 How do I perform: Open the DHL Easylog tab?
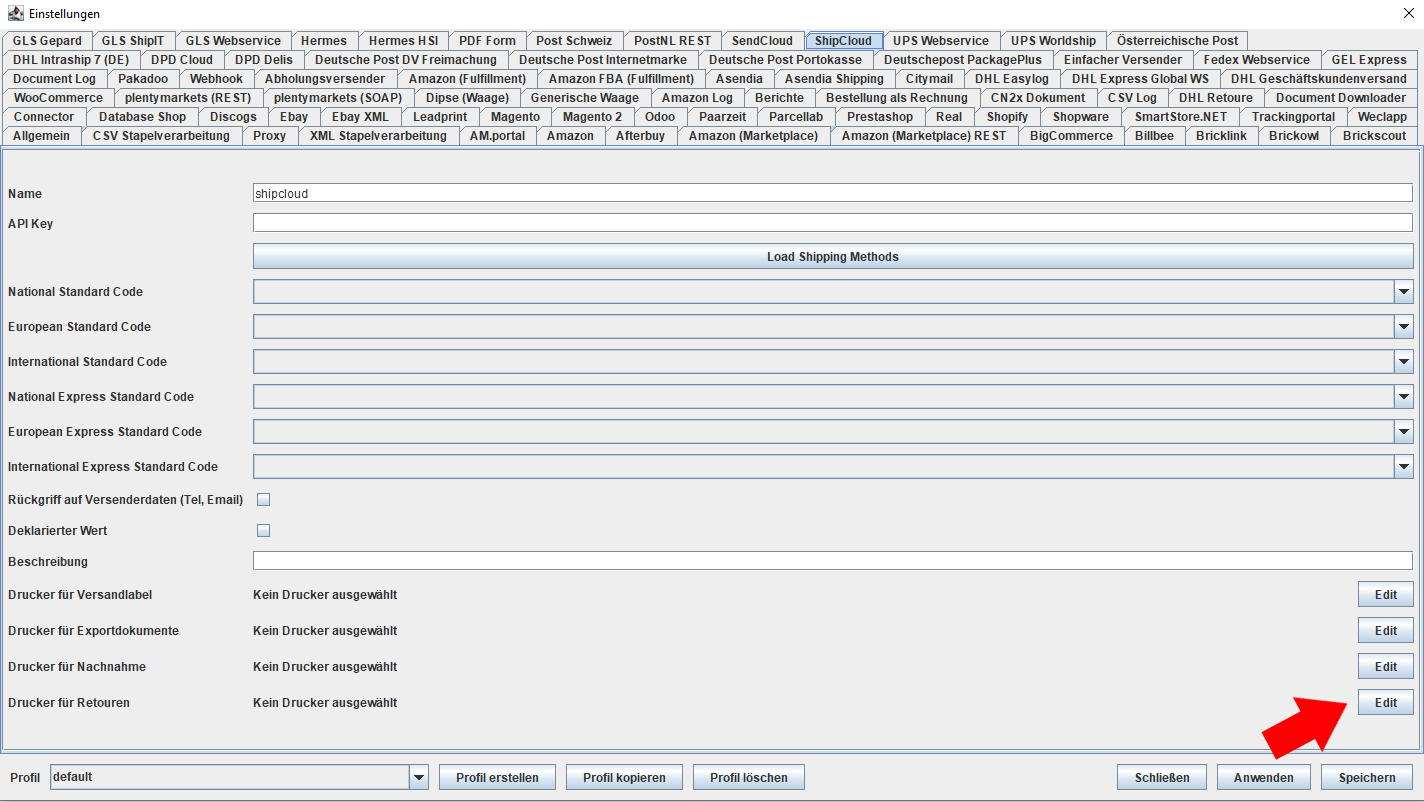1012,79
